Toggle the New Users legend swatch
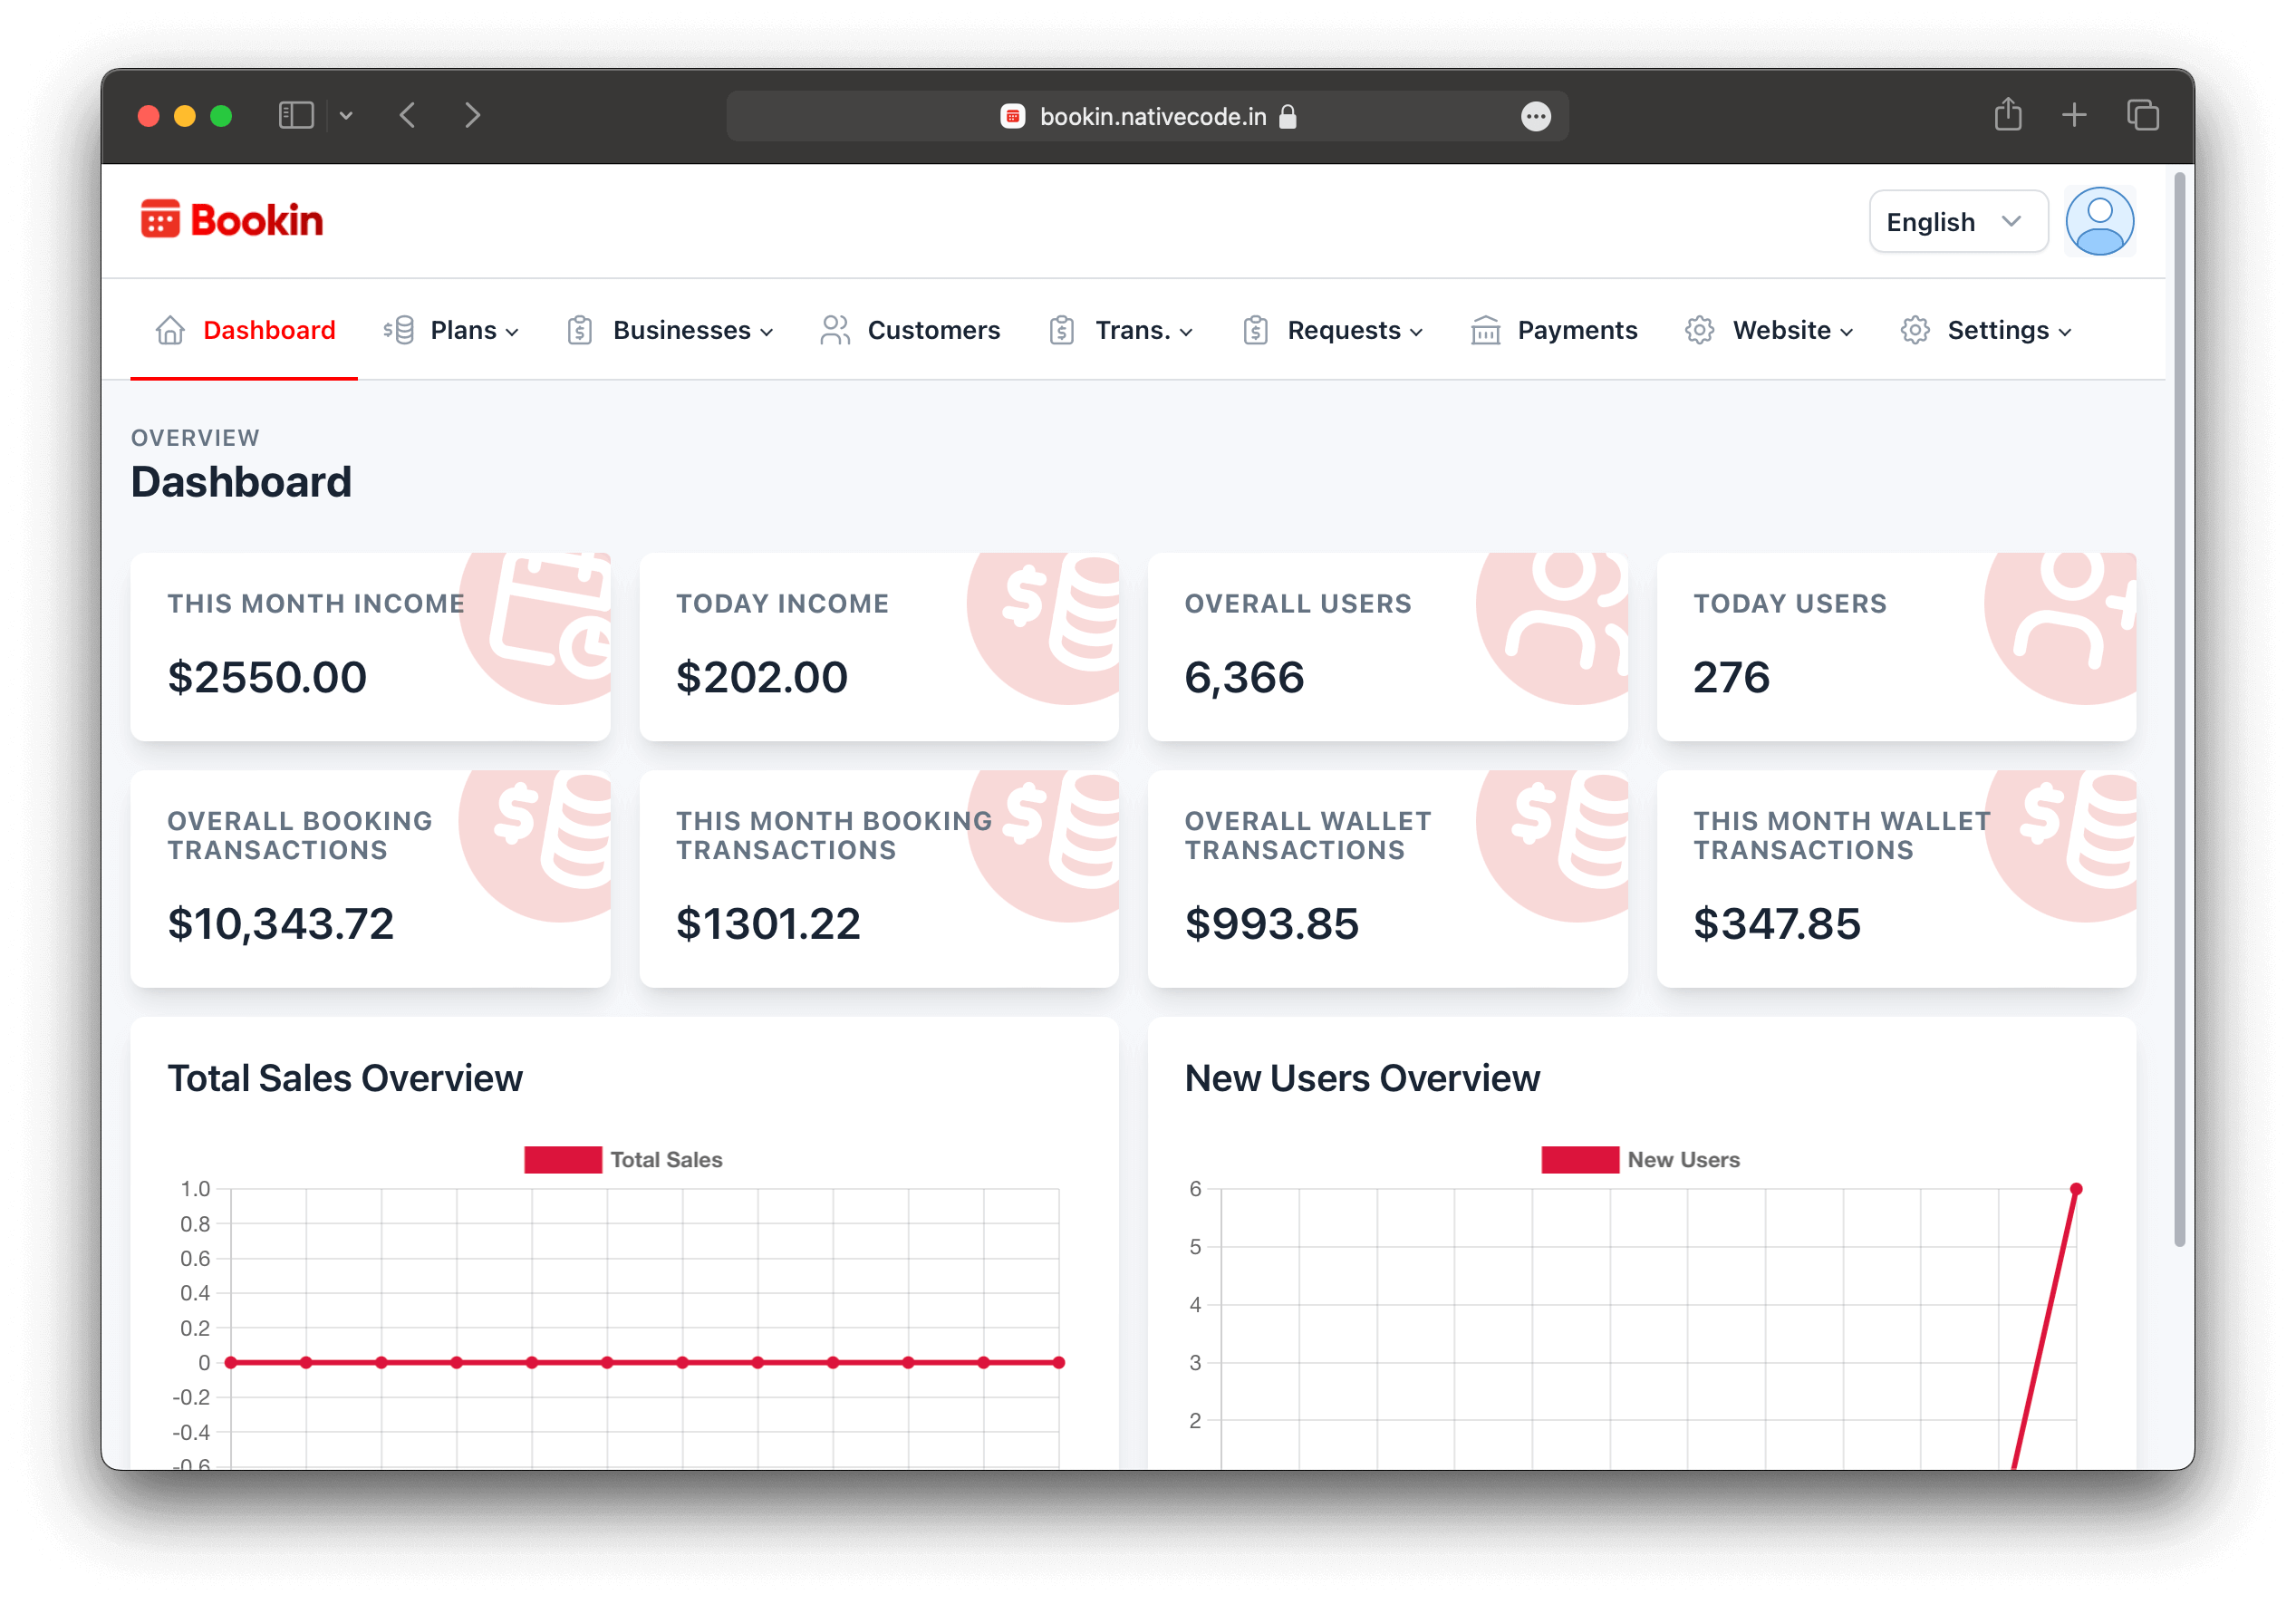Screen dimensions: 2296x1604 1580,1160
